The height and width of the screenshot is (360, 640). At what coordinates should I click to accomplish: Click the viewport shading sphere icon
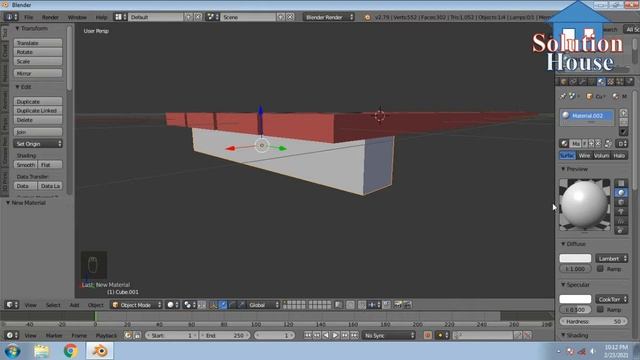point(173,304)
